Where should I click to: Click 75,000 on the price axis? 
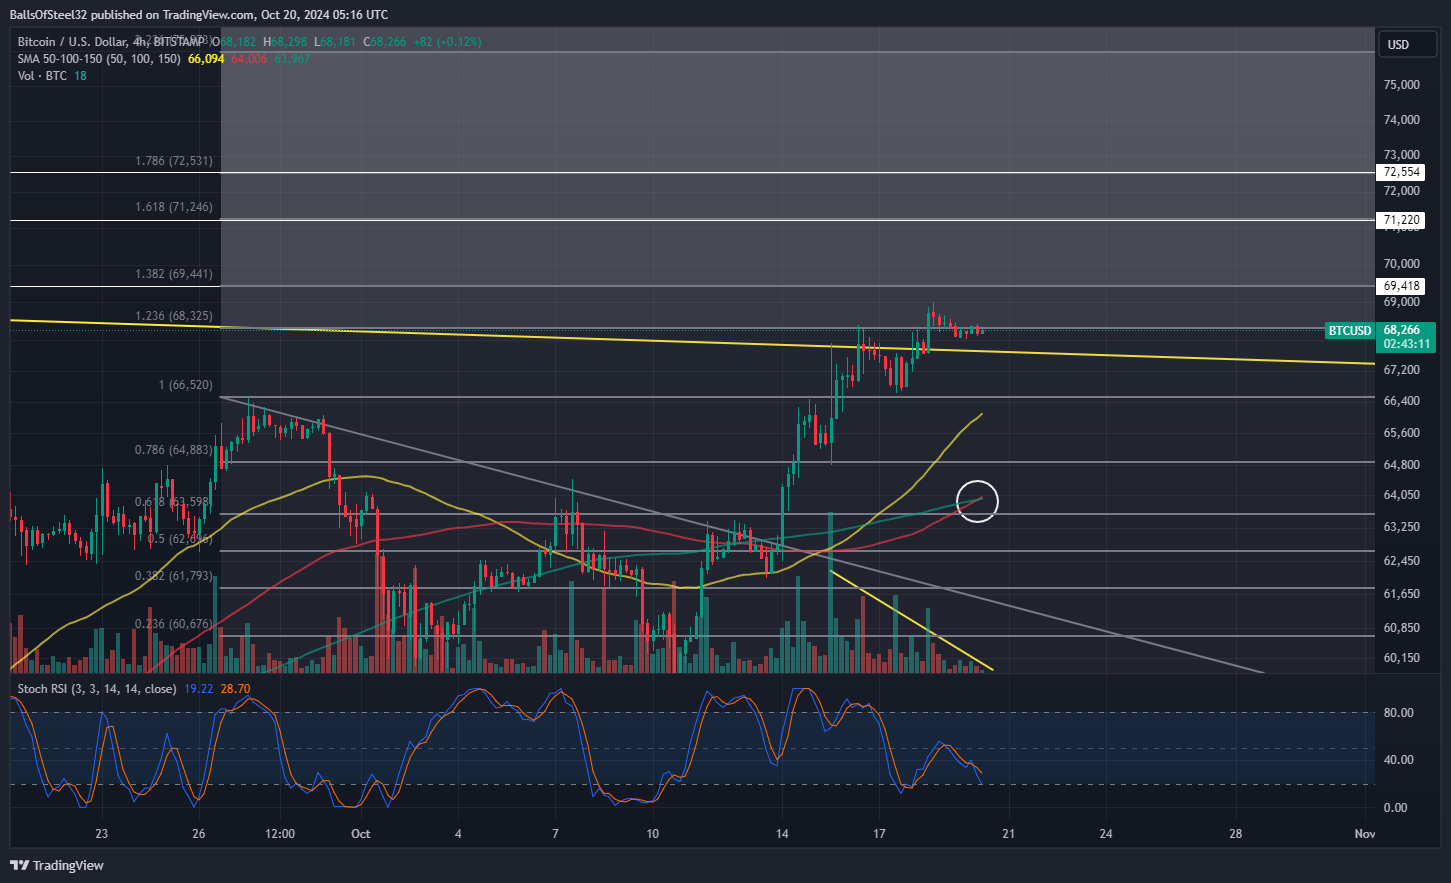[1401, 85]
